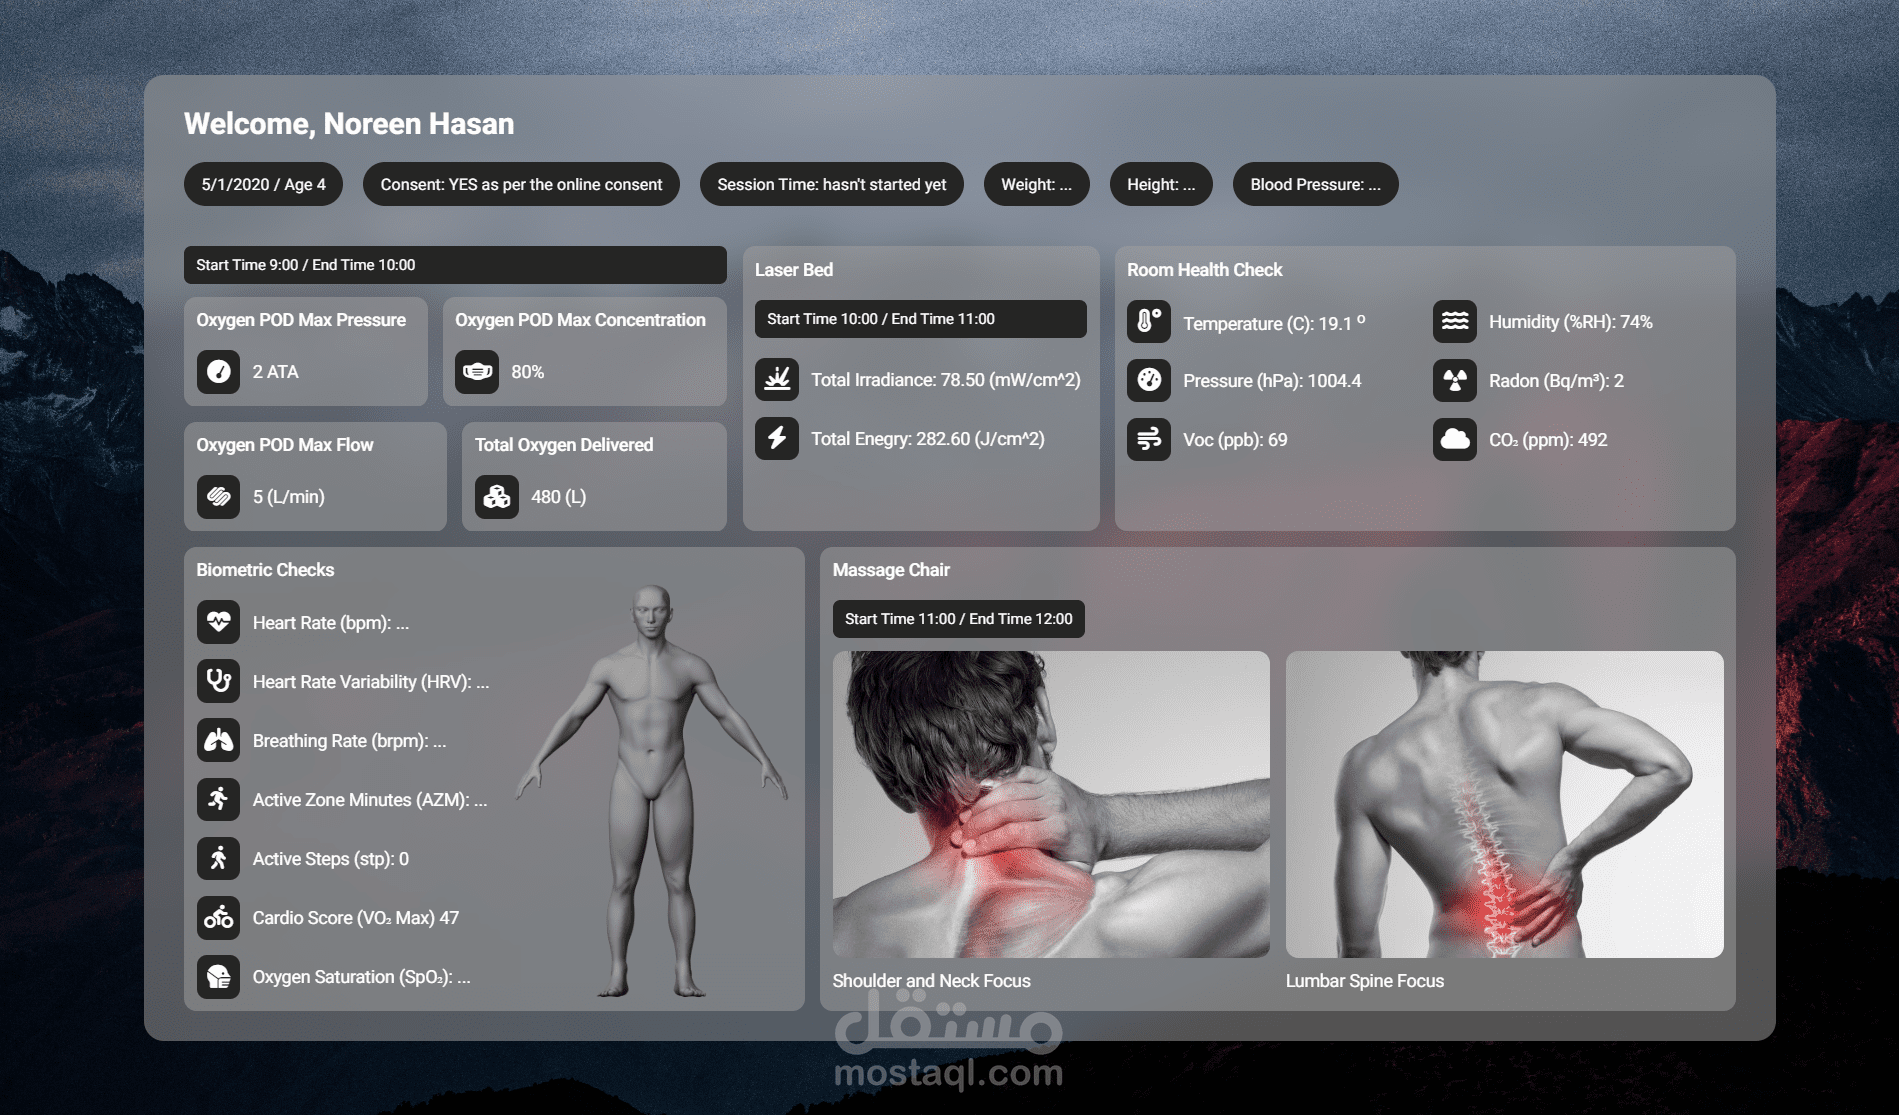This screenshot has height=1115, width=1899.
Task: Click the Humidity (%RH): 74% reading
Action: 1570,322
